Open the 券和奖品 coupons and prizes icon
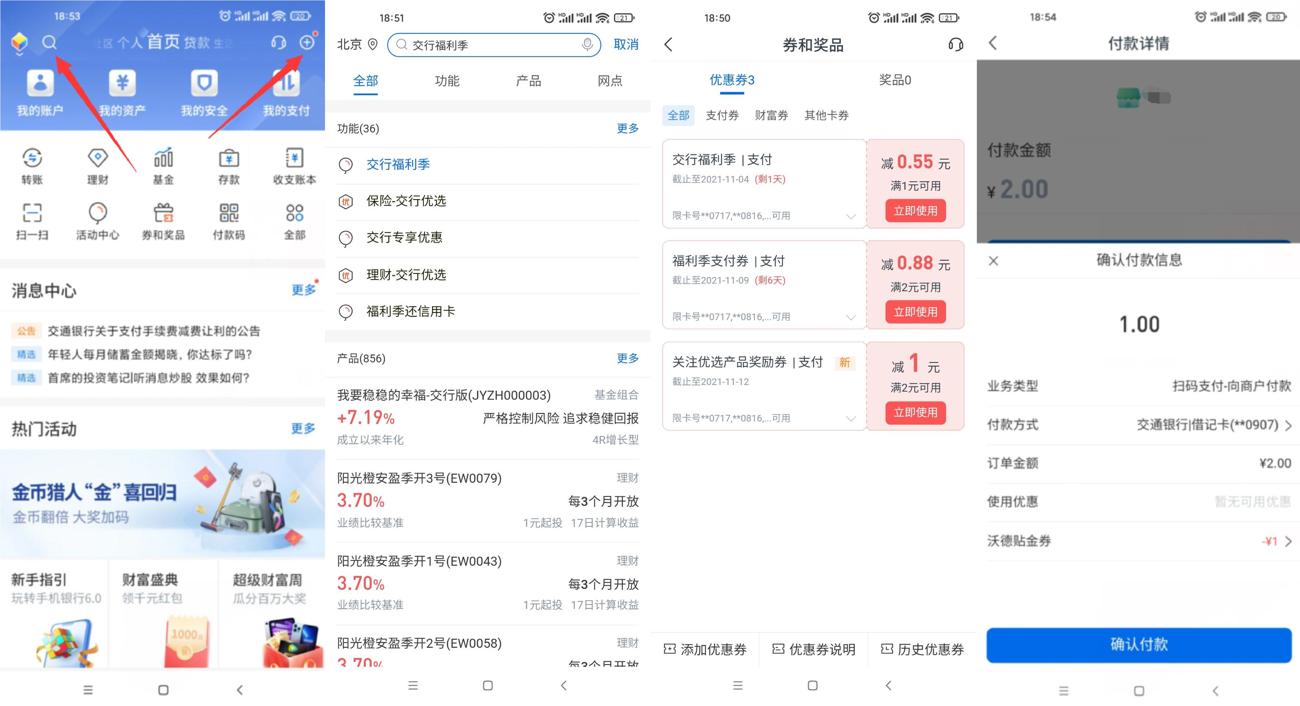Screen dimensions: 1300x706 point(163,220)
